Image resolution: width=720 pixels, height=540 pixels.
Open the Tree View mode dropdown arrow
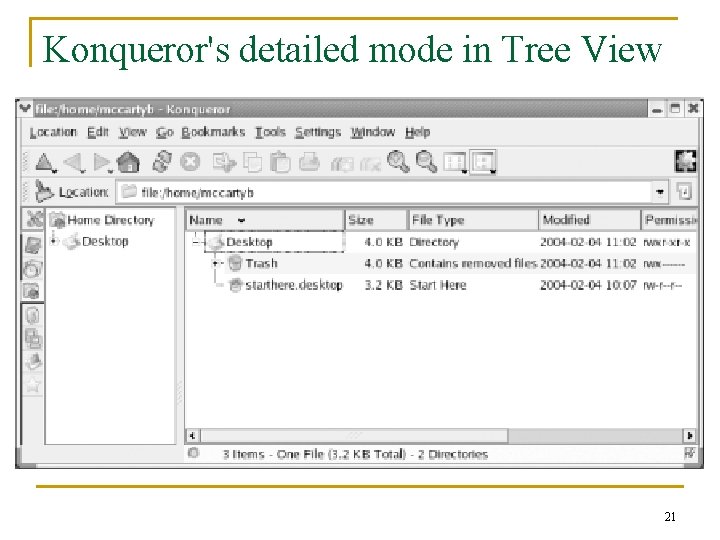493,172
